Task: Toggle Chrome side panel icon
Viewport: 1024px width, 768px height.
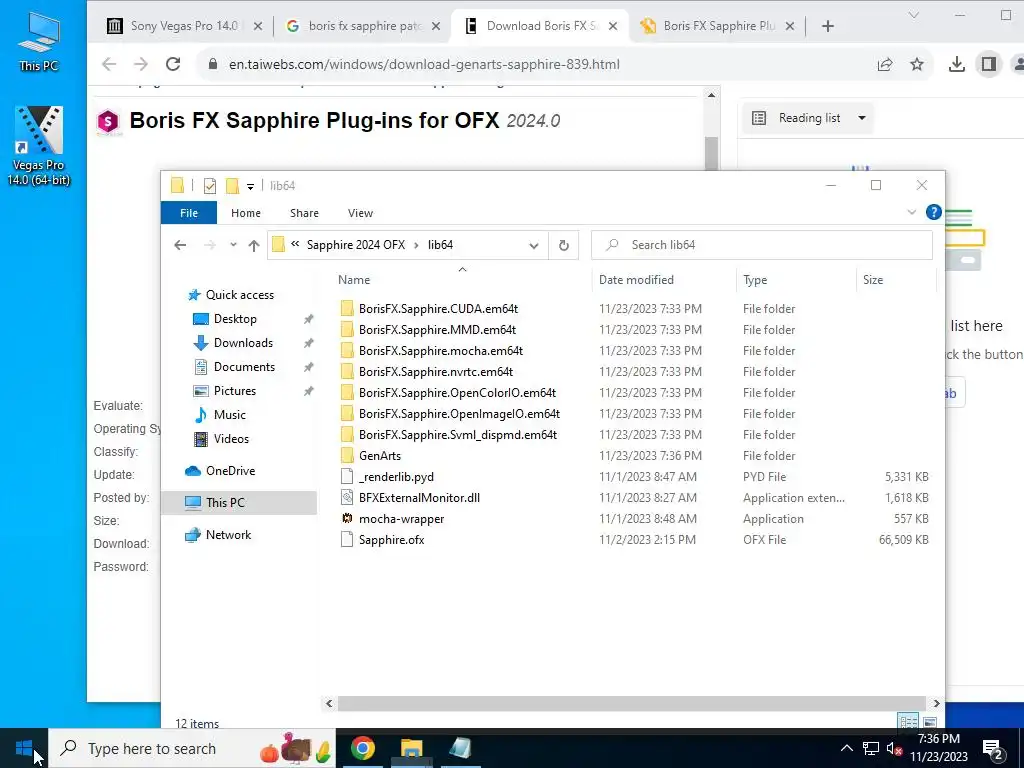Action: 989,64
